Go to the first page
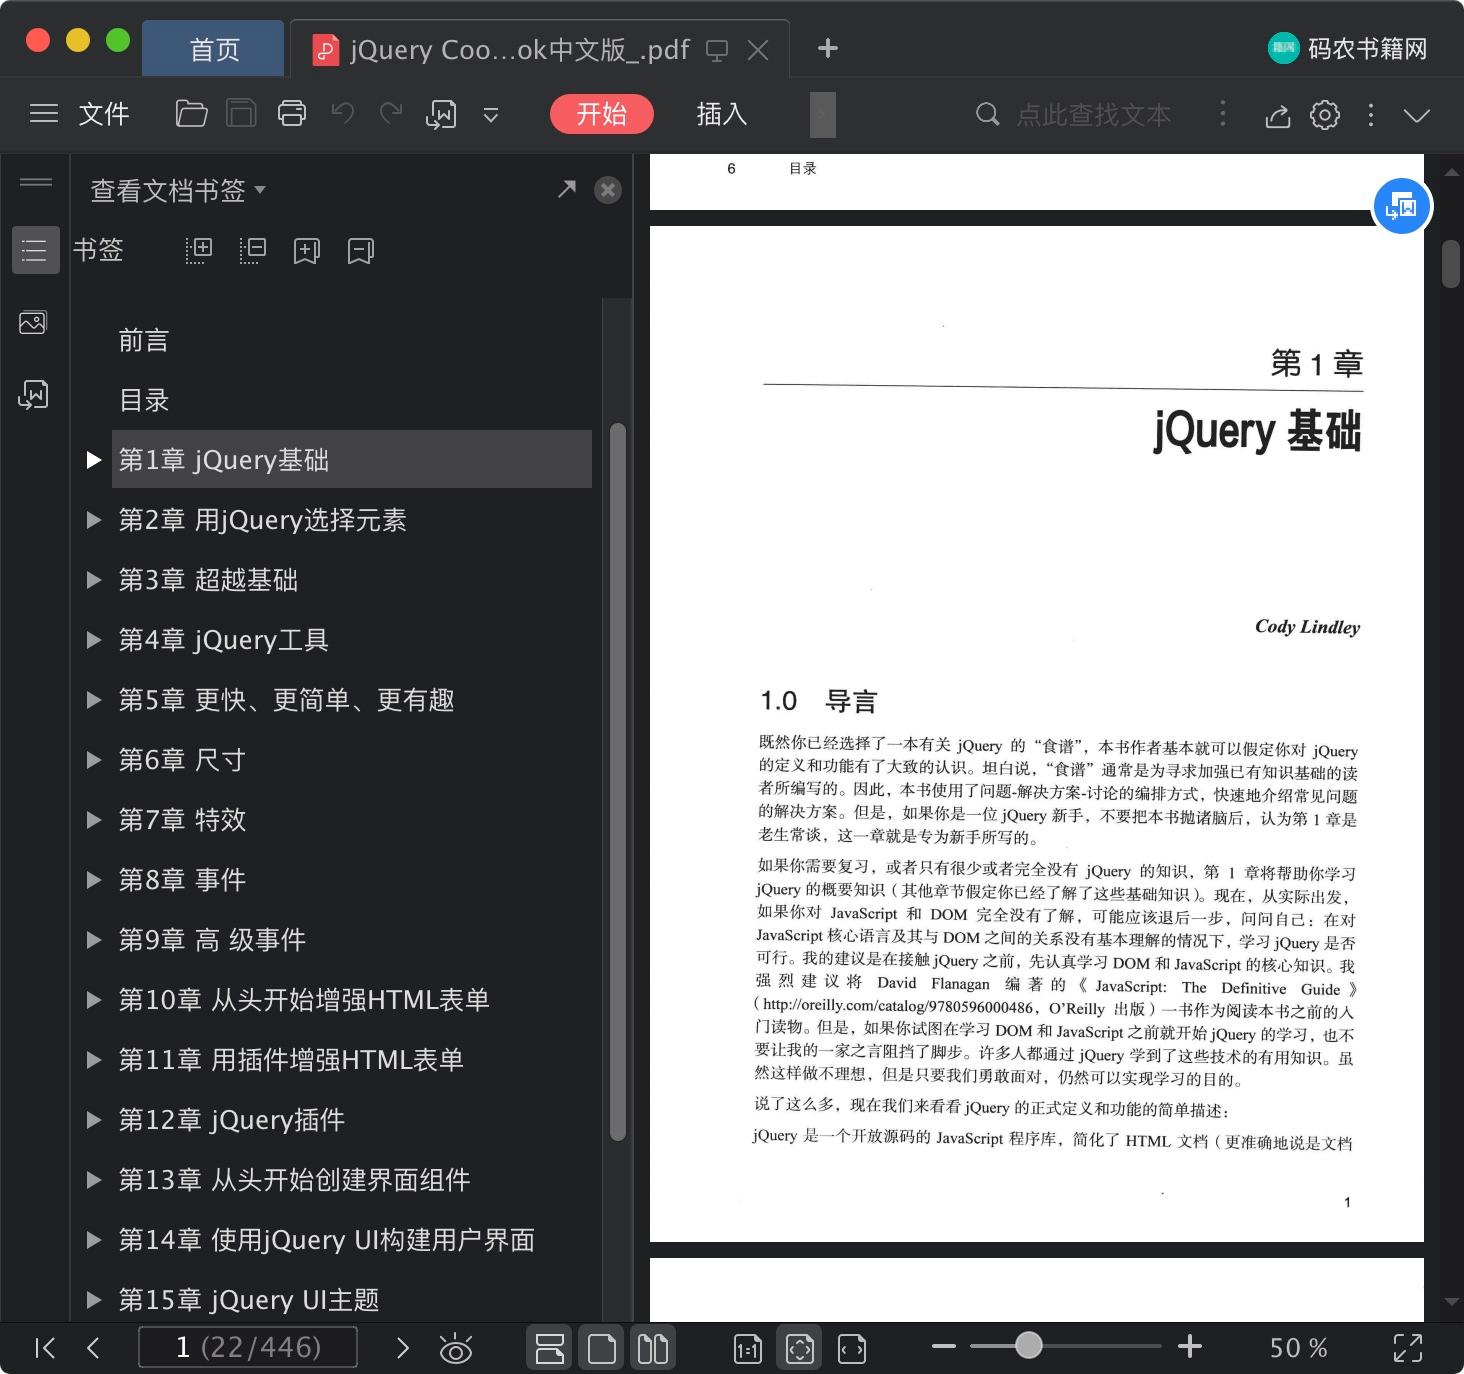Viewport: 1464px width, 1374px height. tap(45, 1348)
